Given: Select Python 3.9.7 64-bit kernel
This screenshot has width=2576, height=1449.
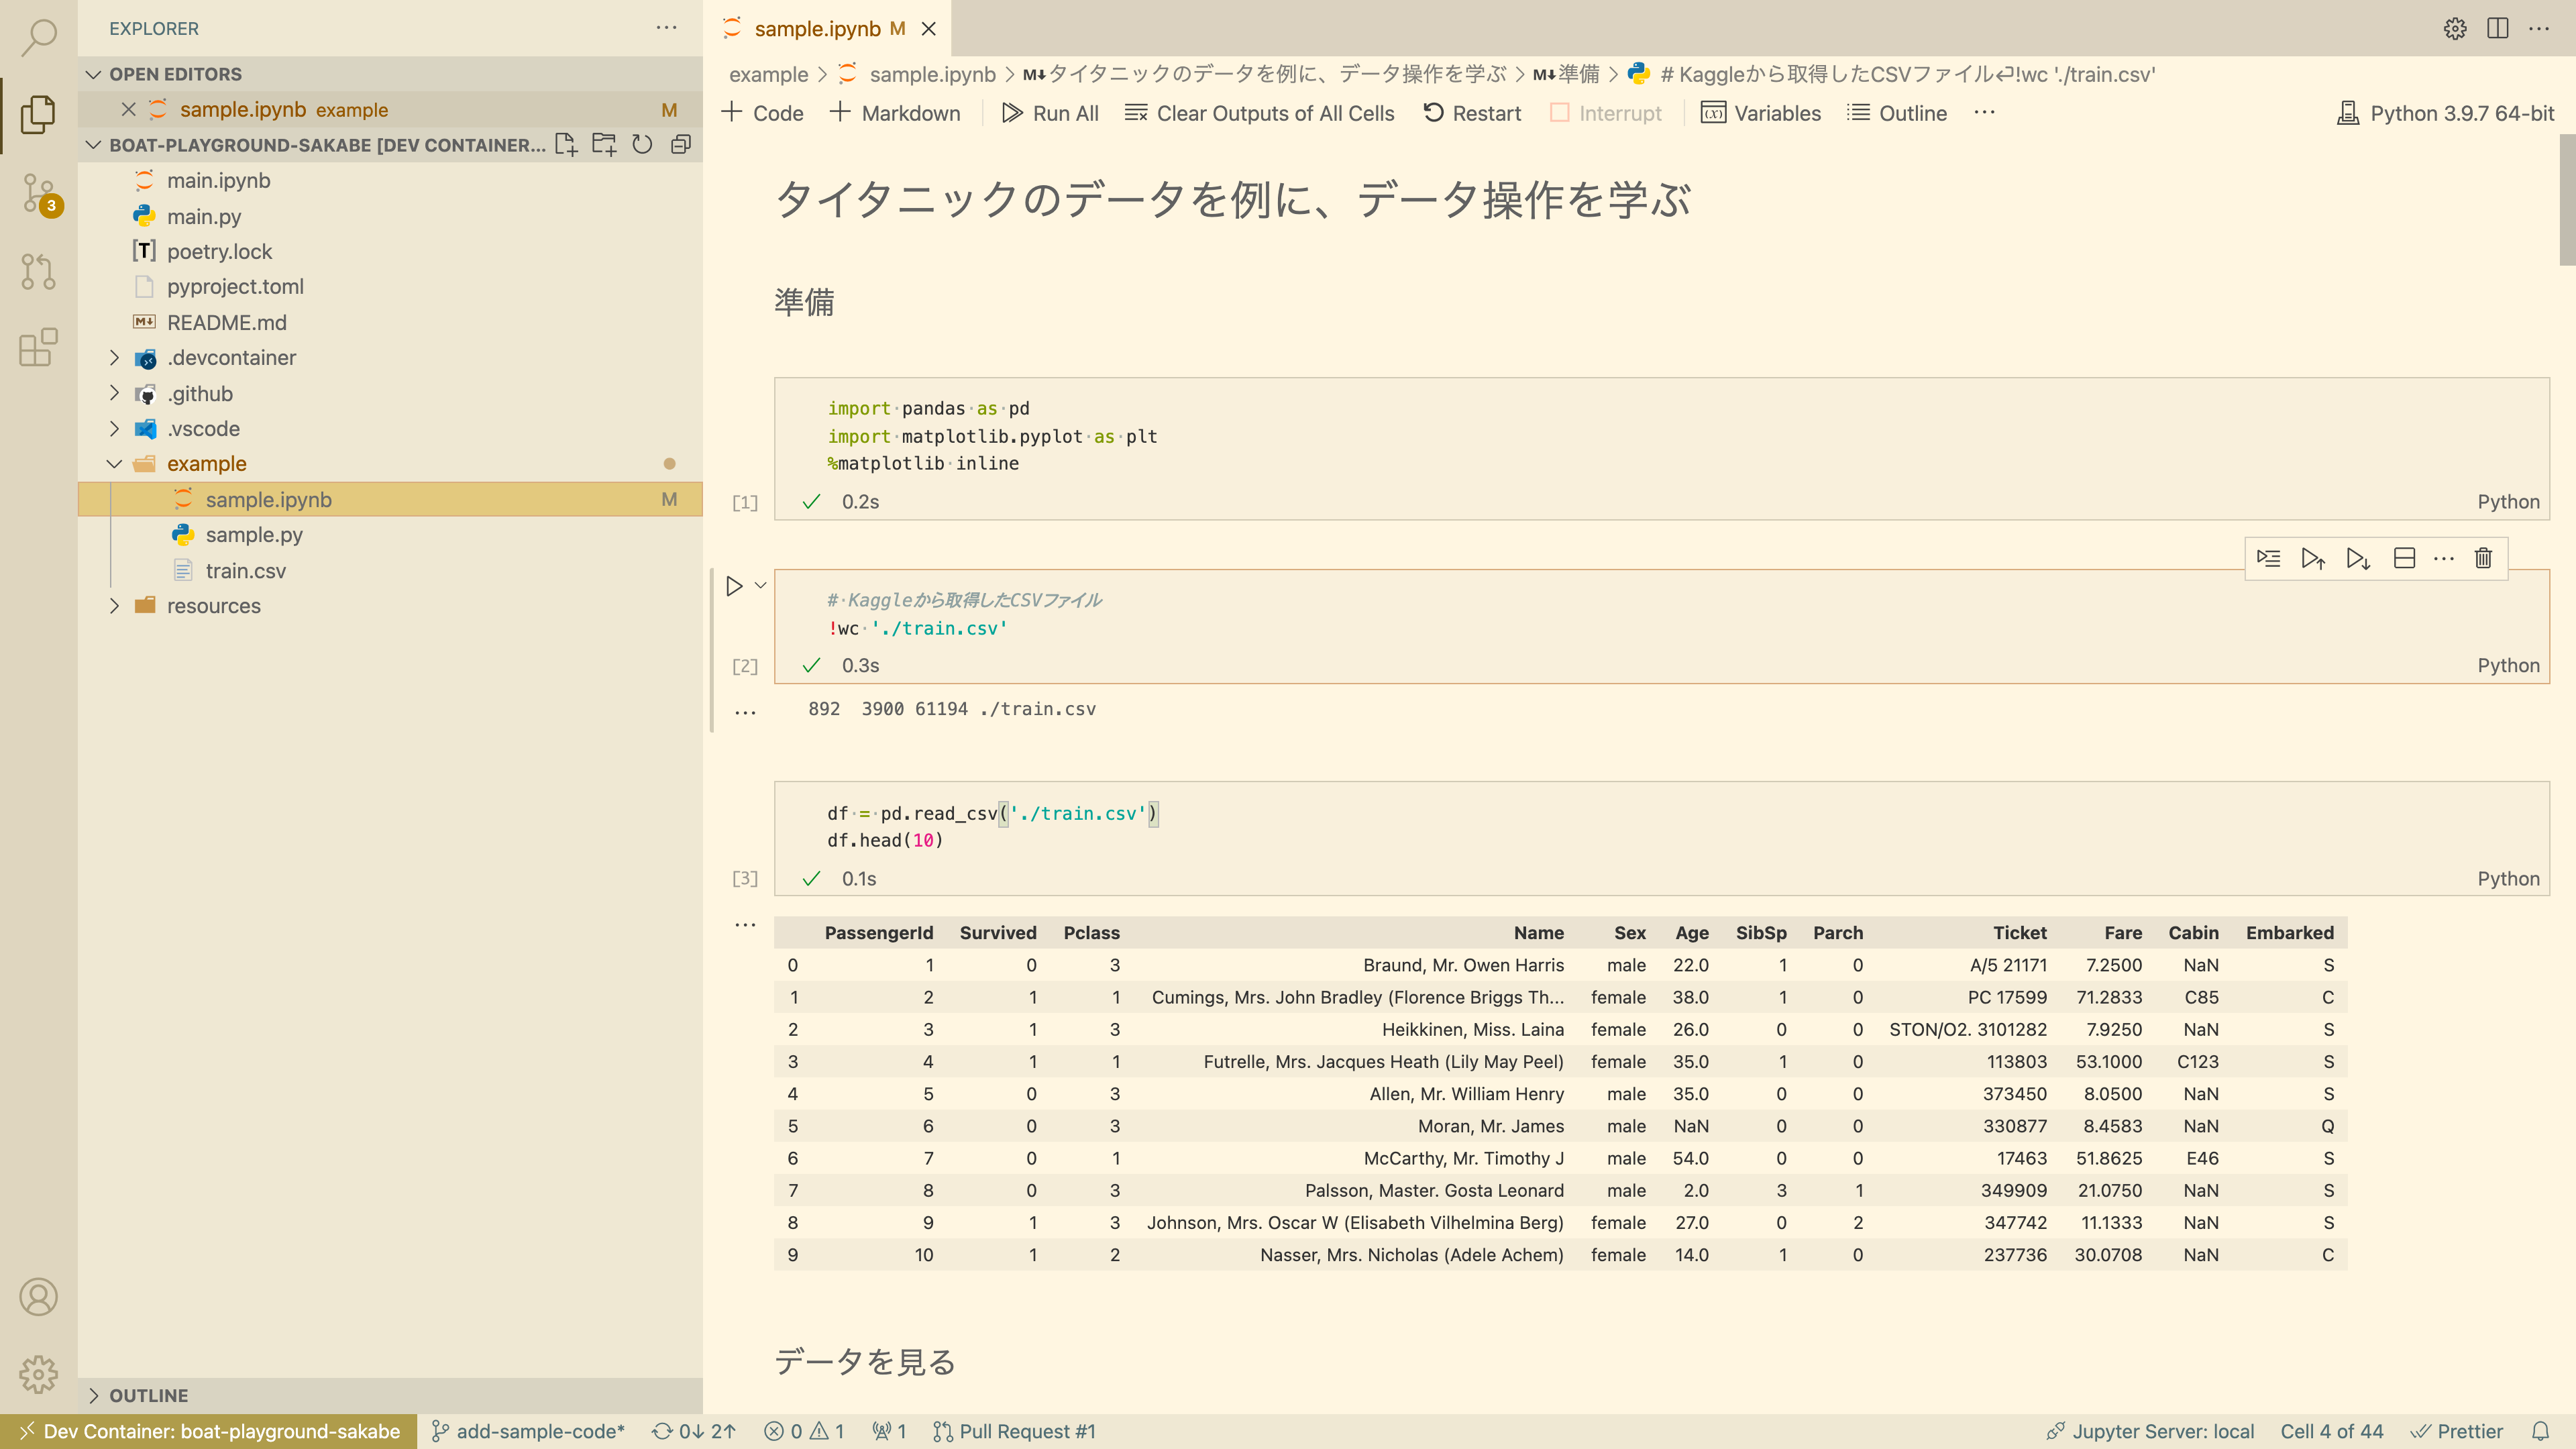Looking at the screenshot, I should point(2444,113).
